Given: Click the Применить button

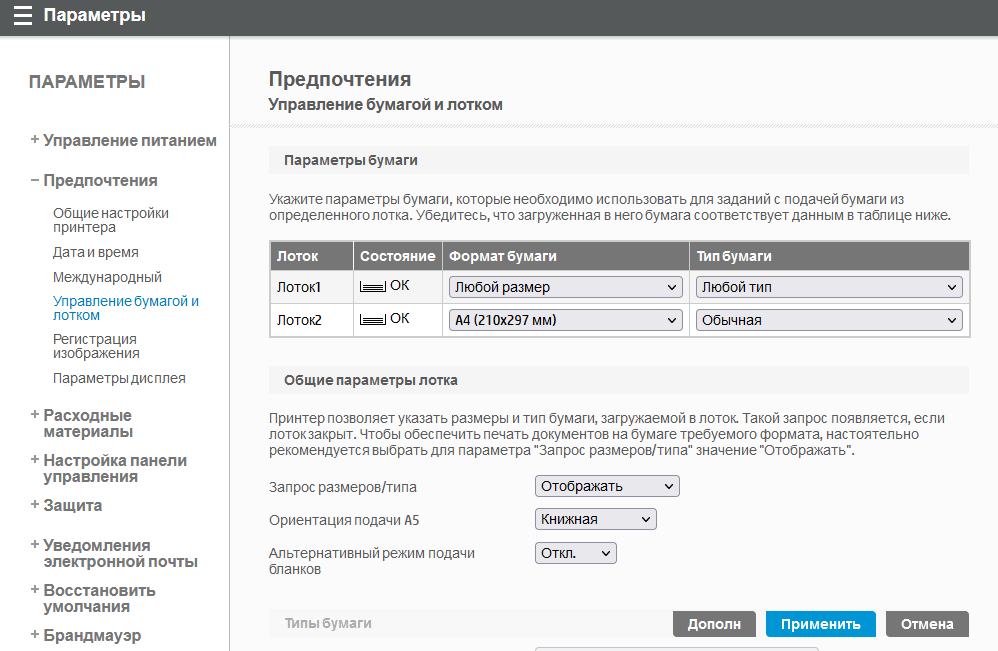Looking at the screenshot, I should pos(820,624).
